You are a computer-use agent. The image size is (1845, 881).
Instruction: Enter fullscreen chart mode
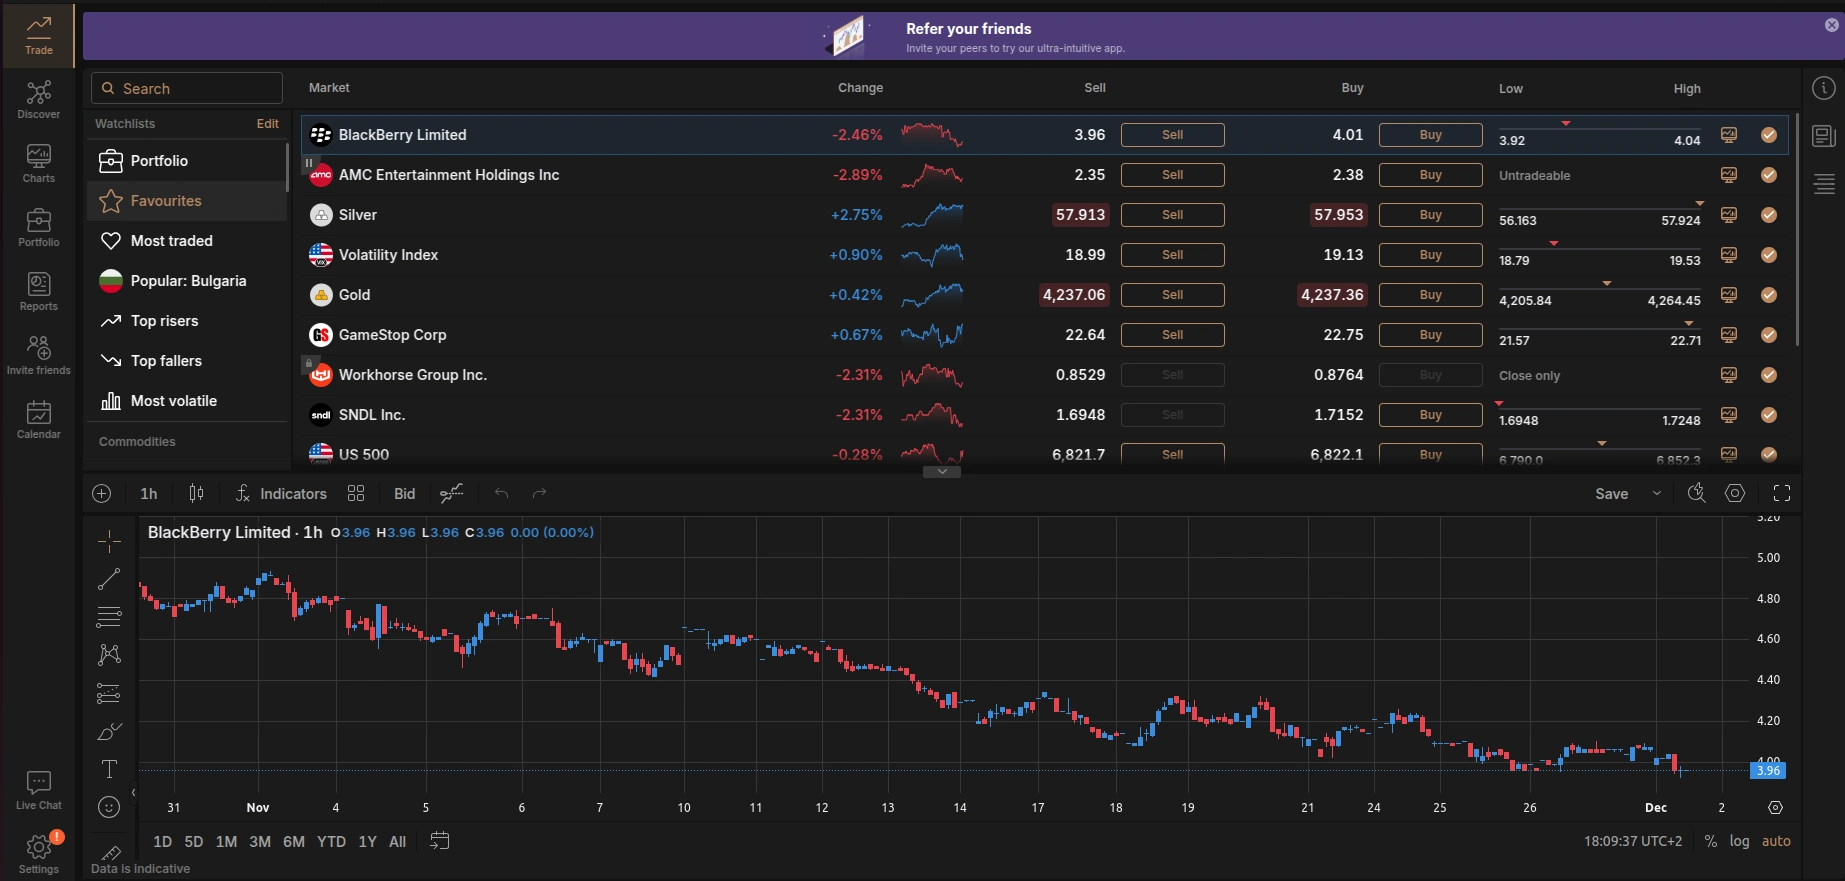pos(1782,493)
